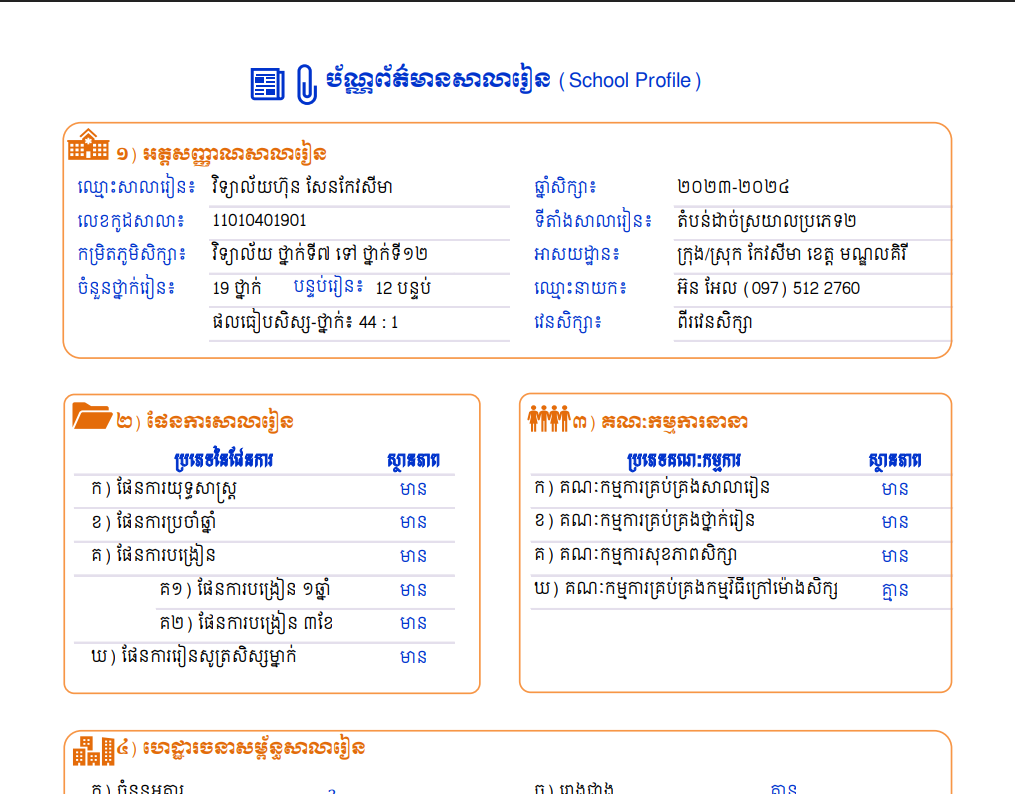Click the "មាន" status of ផែនការរៀនសូត្រសិស្សម្នាក់
1015x794 pixels.
point(414,657)
